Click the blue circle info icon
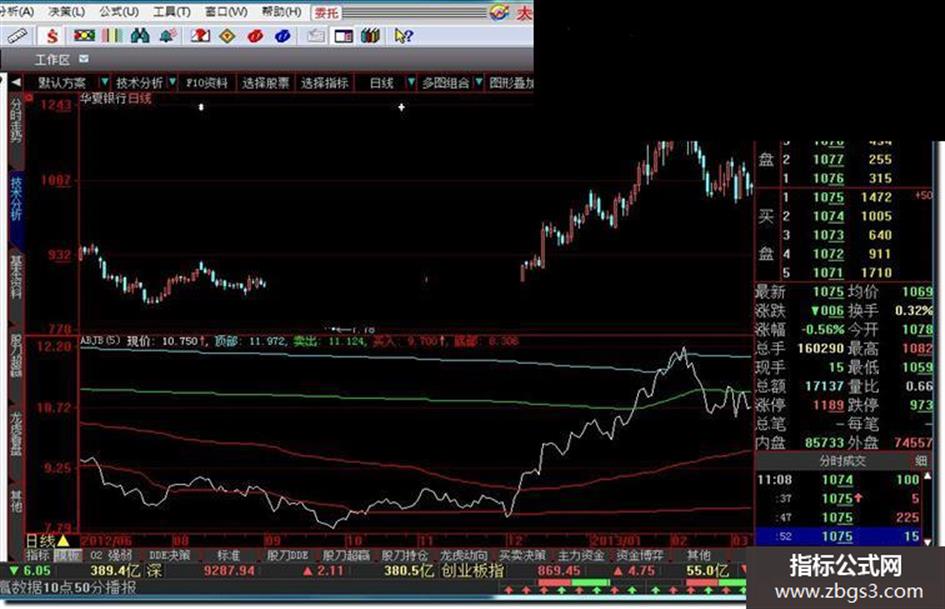This screenshot has width=945, height=609. [x=283, y=36]
